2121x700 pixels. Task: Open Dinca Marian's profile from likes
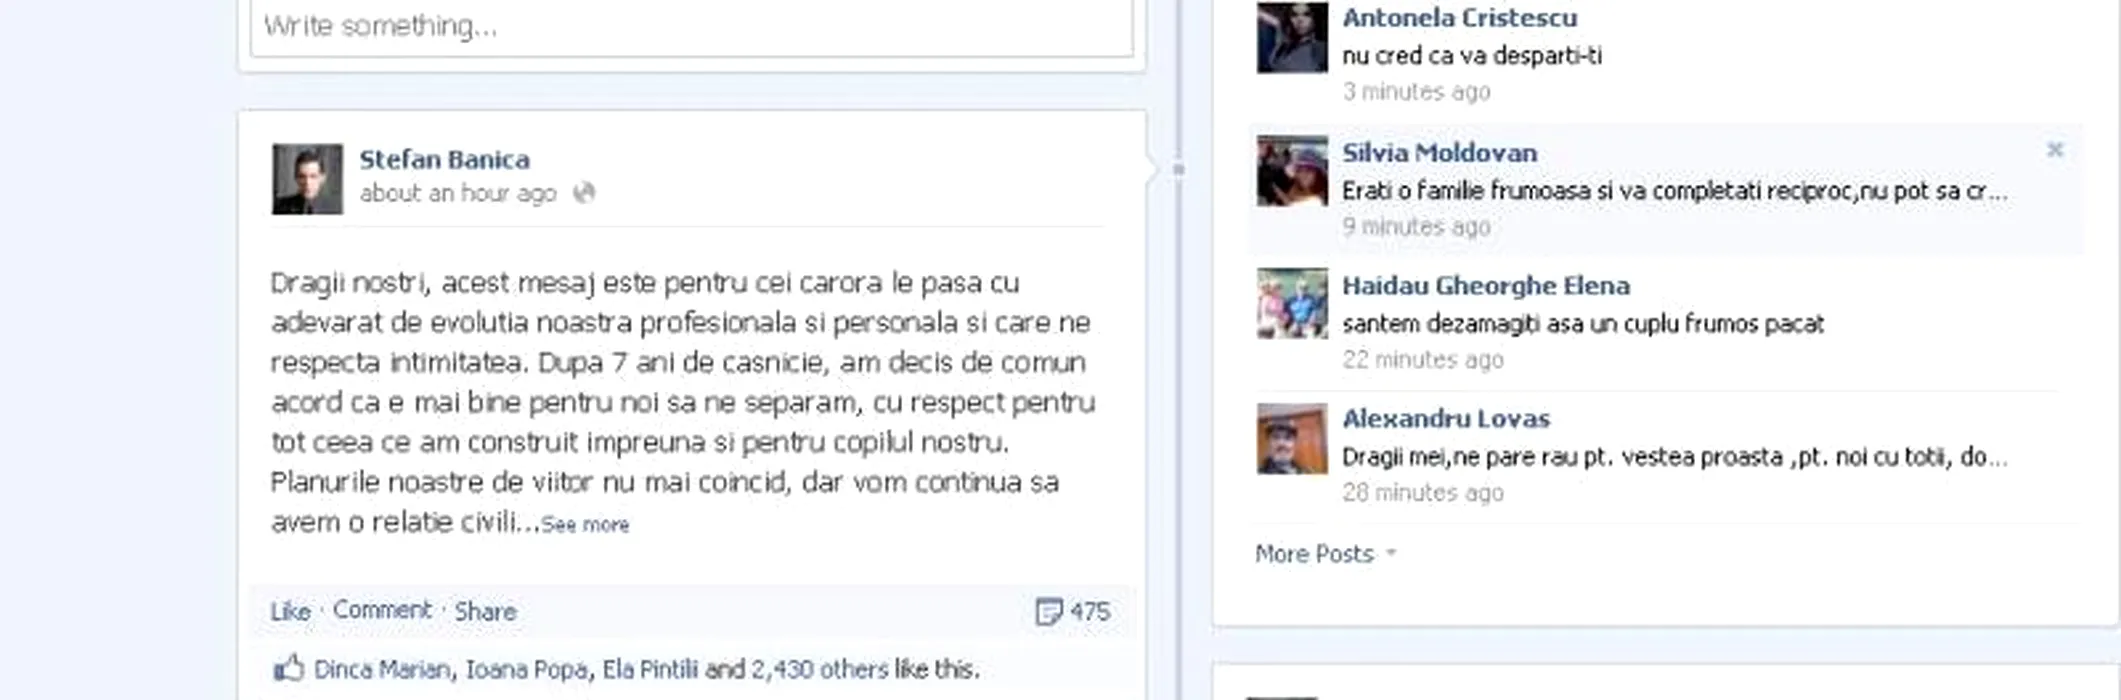(x=382, y=669)
